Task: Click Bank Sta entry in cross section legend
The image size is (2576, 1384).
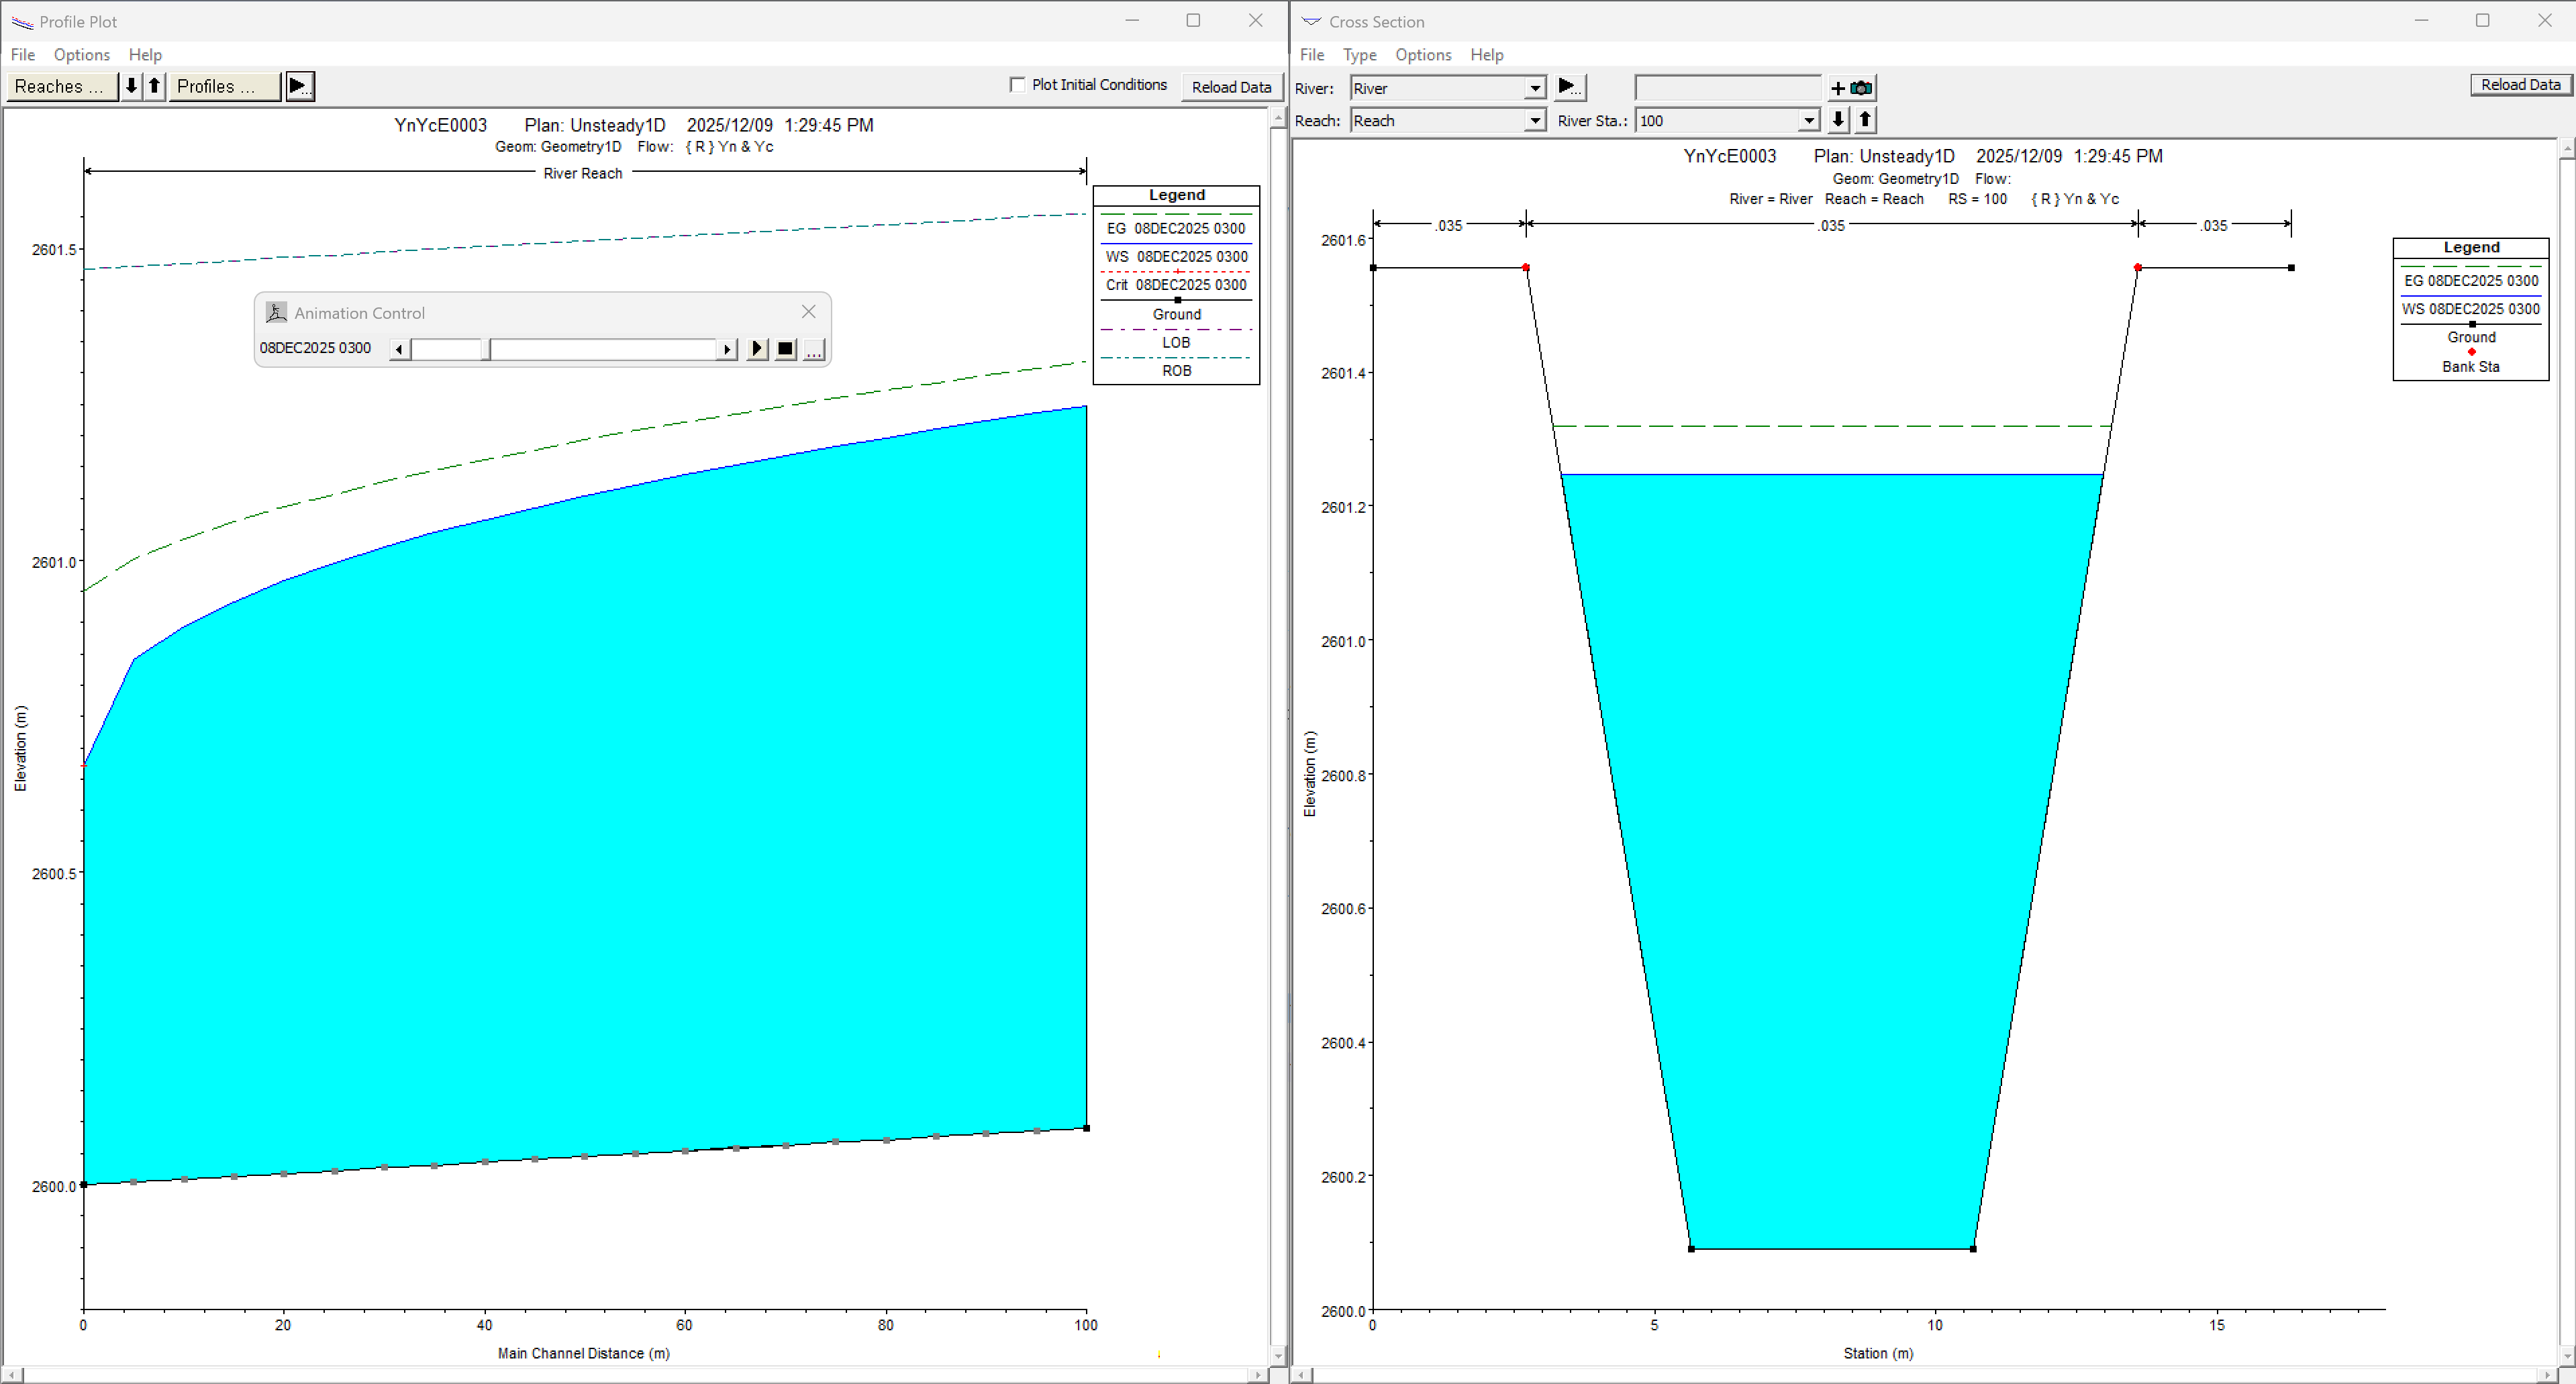Action: [2470, 366]
